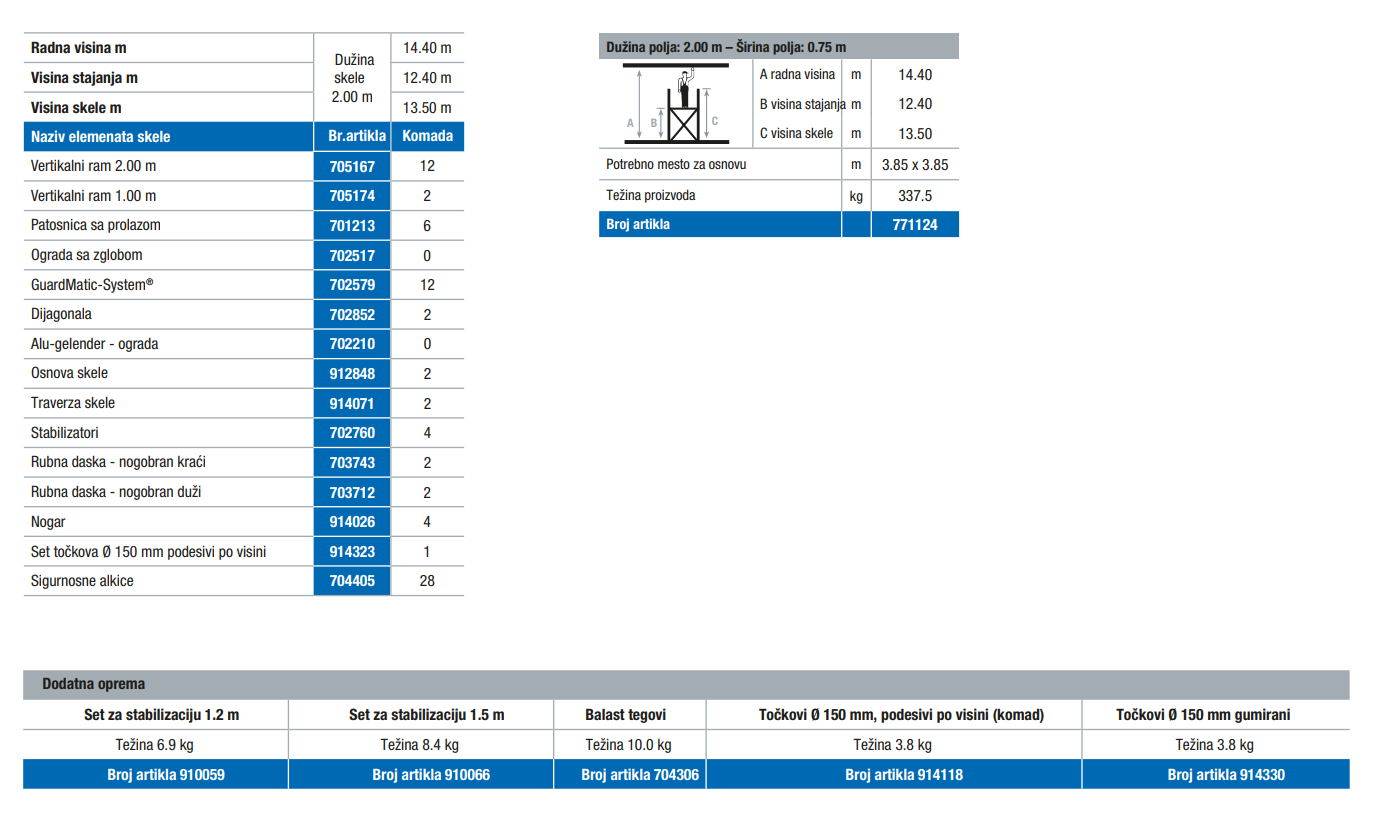Image resolution: width=1375 pixels, height=815 pixels.
Task: Click article number 705167 for Vertikalni ram
Action: tap(351, 166)
